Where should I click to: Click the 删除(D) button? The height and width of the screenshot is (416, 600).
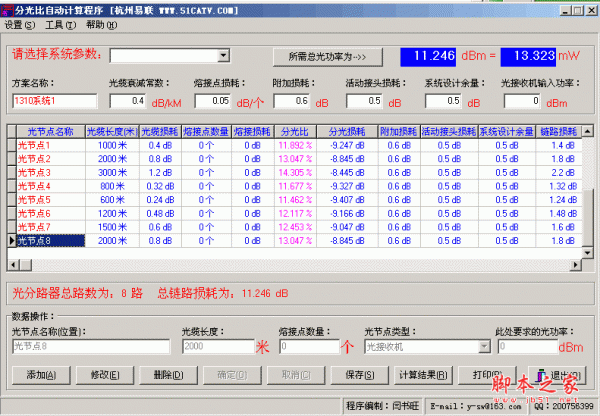[168, 375]
